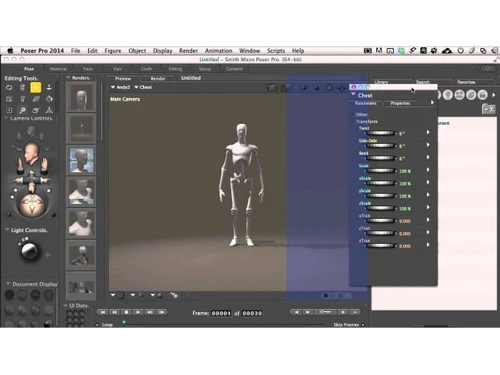Screen dimensions: 500x375
Task: Click the add-folder icon in the Library panel
Action: [489, 109]
